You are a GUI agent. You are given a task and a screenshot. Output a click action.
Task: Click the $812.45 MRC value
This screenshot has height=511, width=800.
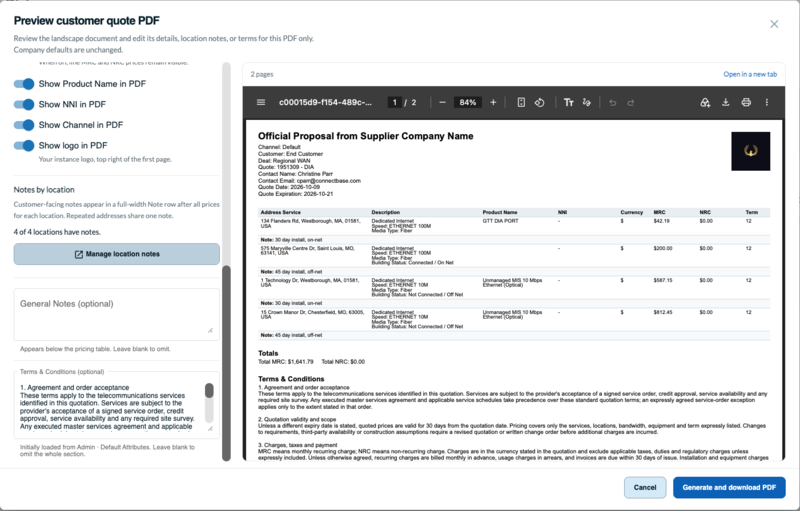(663, 312)
